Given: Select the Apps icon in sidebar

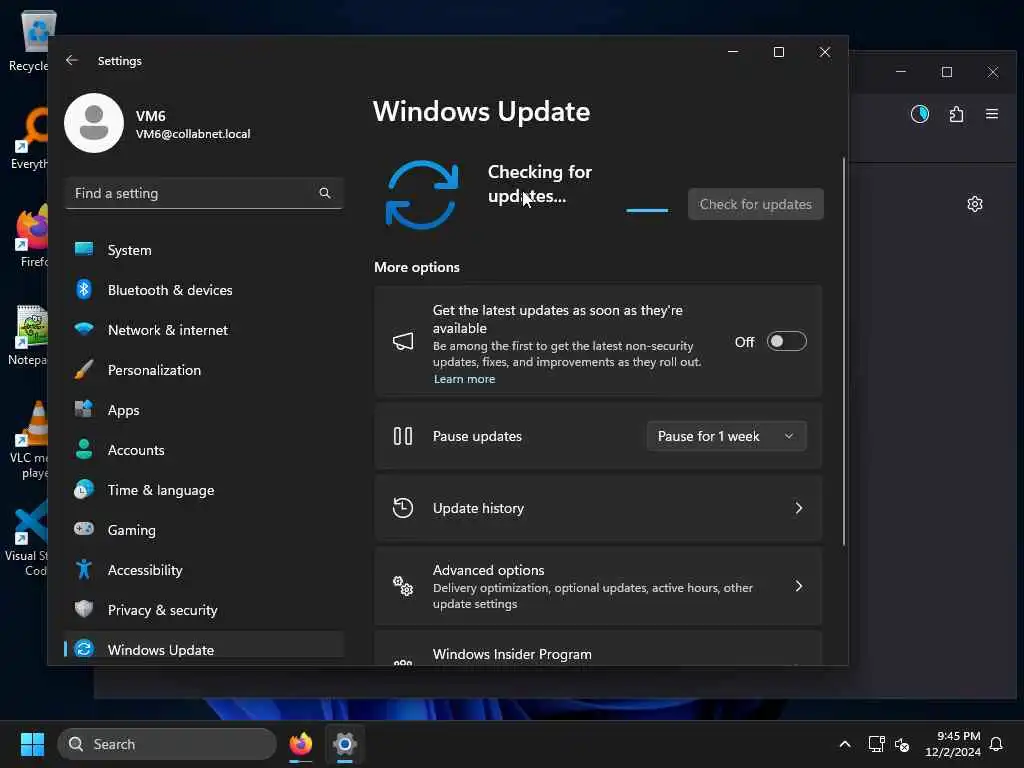Looking at the screenshot, I should click(84, 409).
